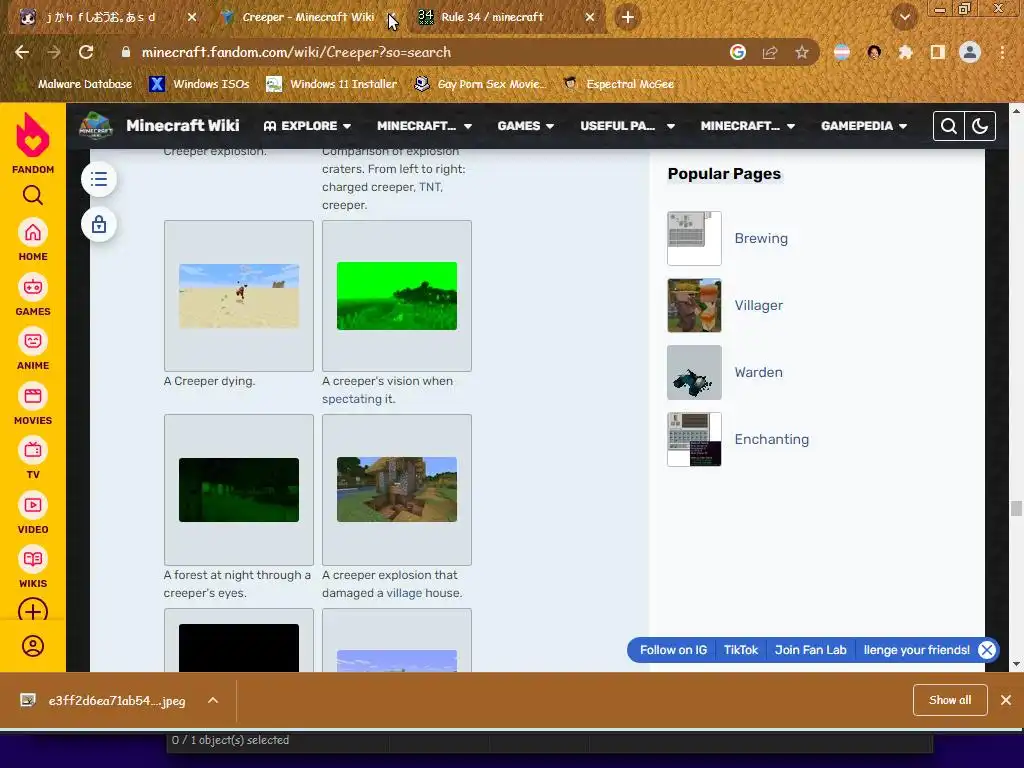Close the downloads bar
This screenshot has height=768, width=1024.
coord(1006,700)
